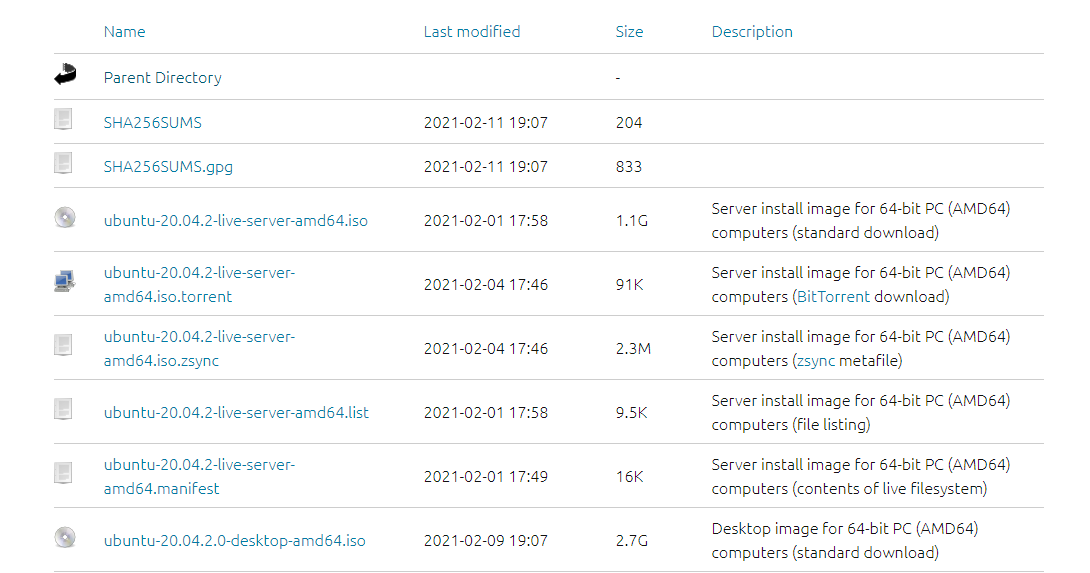The width and height of the screenshot is (1090, 573).
Task: Sort by the Last modified column header
Action: tap(472, 31)
